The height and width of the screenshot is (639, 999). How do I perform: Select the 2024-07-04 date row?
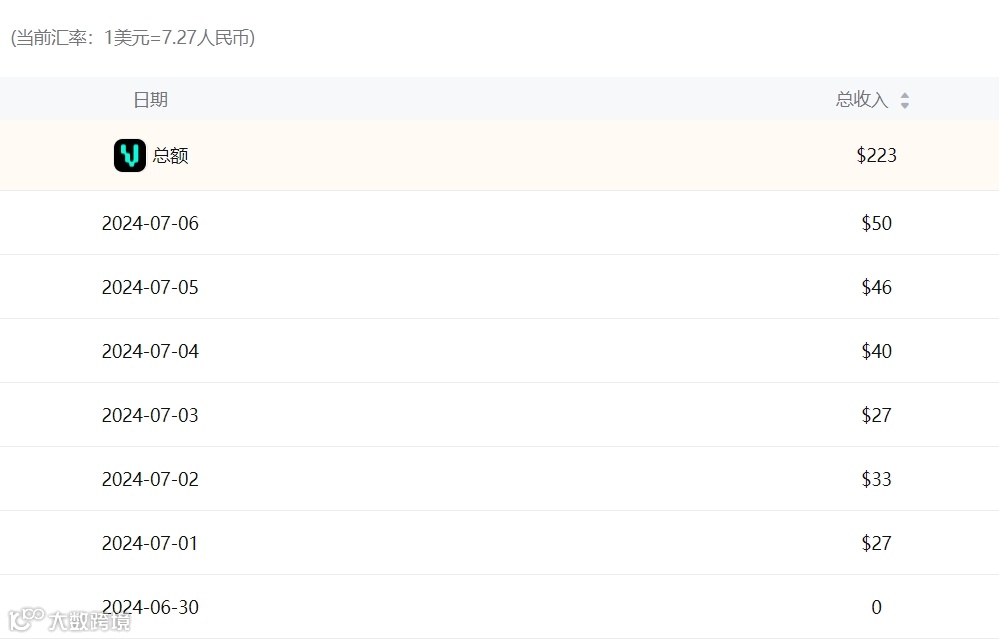click(x=150, y=351)
